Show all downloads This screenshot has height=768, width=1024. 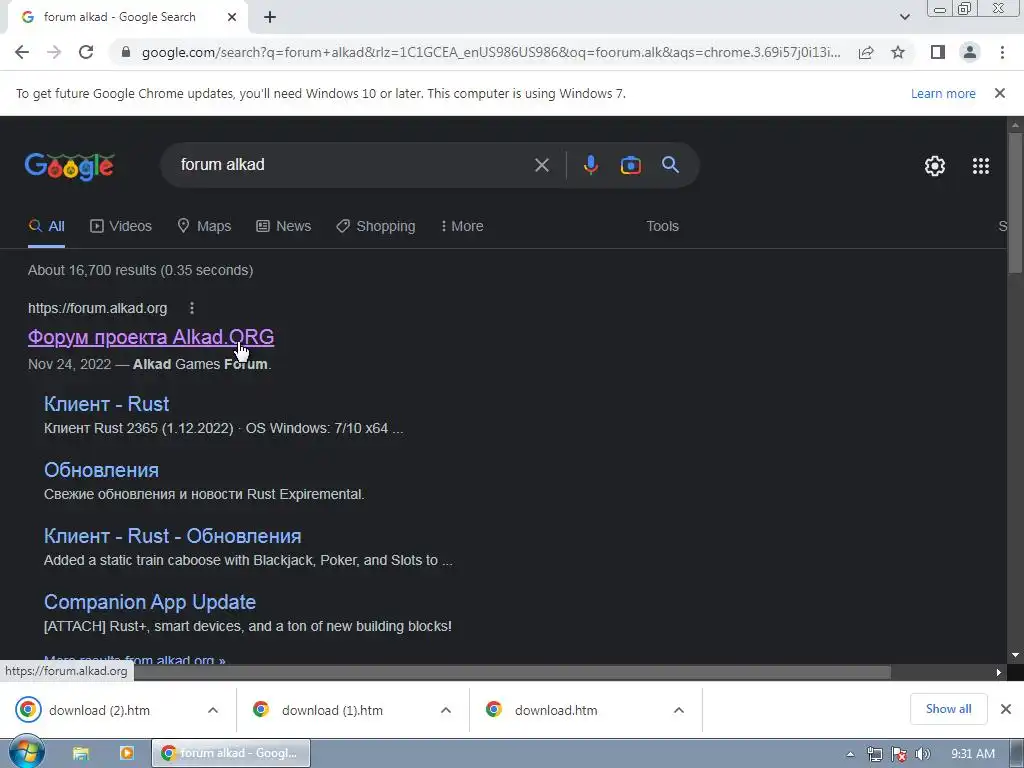pos(948,709)
